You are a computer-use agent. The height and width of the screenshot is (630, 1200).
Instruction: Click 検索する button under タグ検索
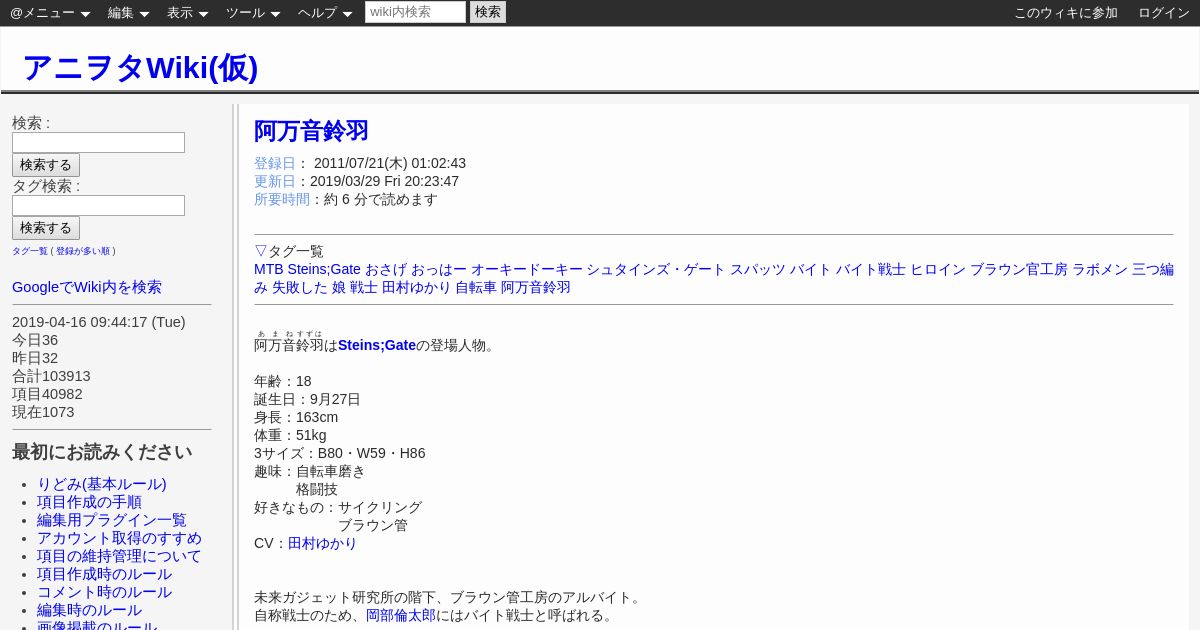(46, 228)
